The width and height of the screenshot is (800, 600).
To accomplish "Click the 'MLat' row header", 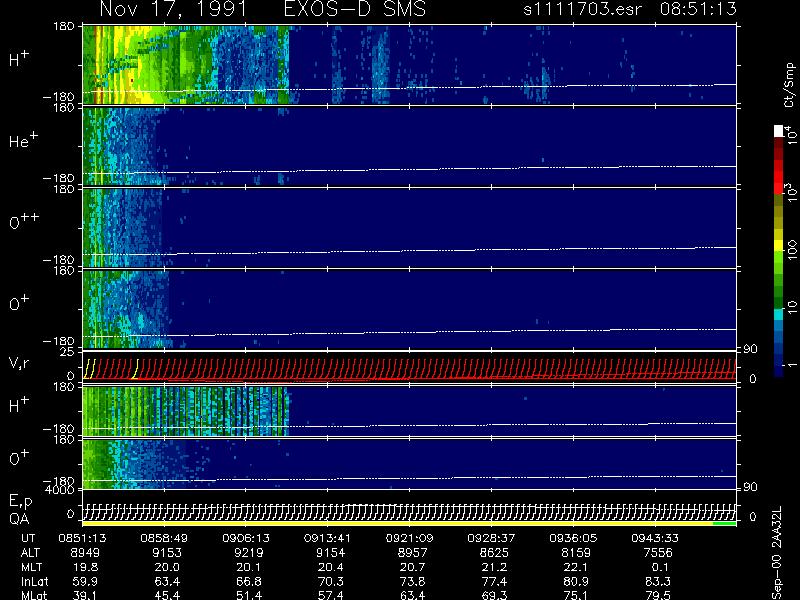I will tap(34, 595).
